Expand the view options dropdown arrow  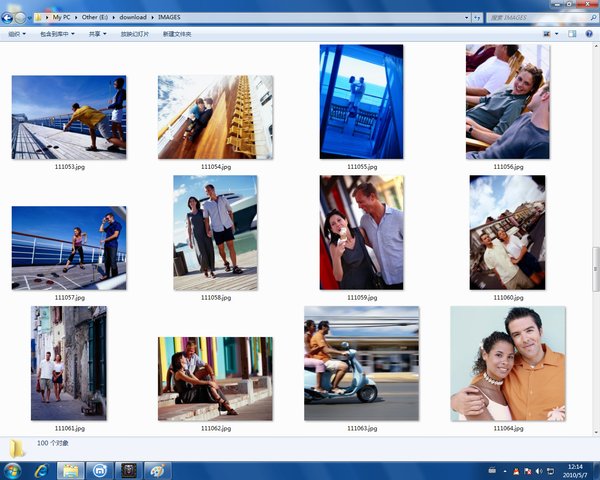pos(558,34)
